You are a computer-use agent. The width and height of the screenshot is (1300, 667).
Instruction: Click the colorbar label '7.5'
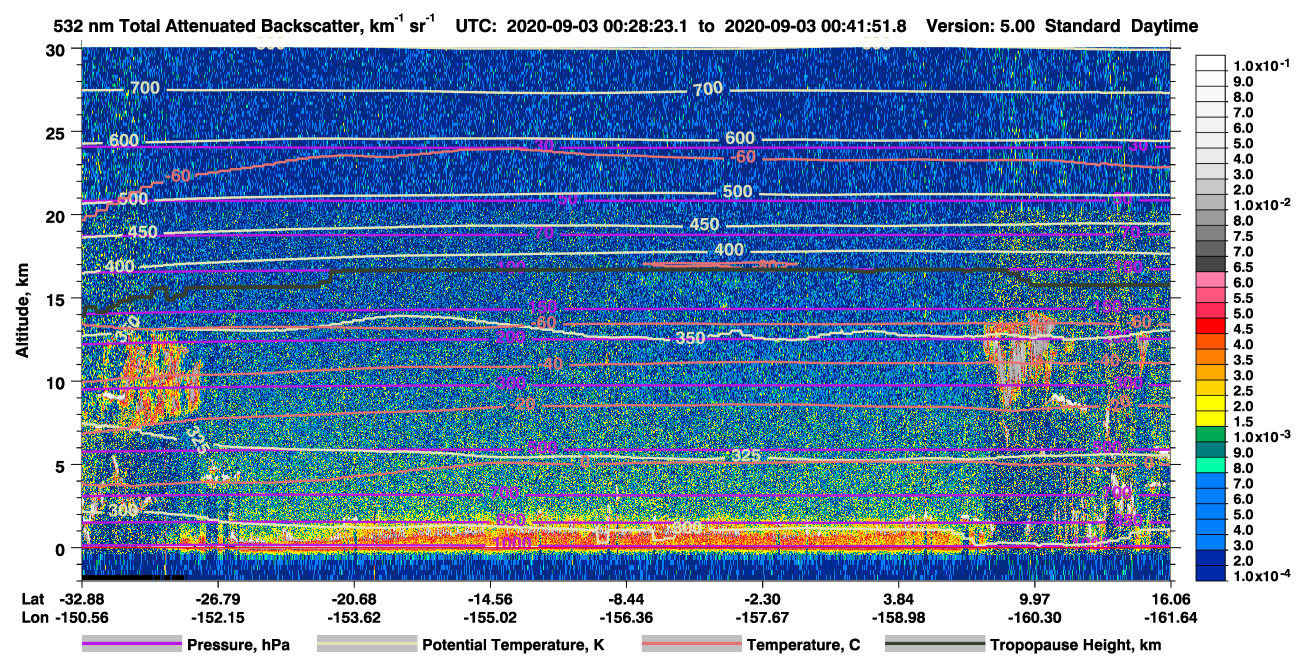(1244, 236)
